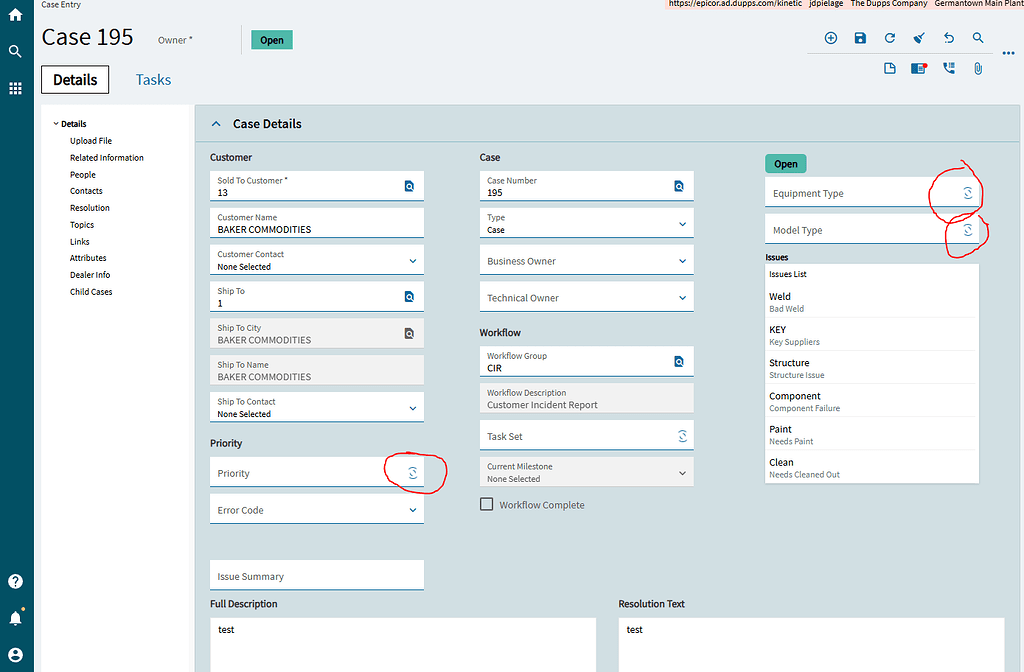Save the case using the save icon
This screenshot has width=1024, height=672.
click(x=860, y=38)
